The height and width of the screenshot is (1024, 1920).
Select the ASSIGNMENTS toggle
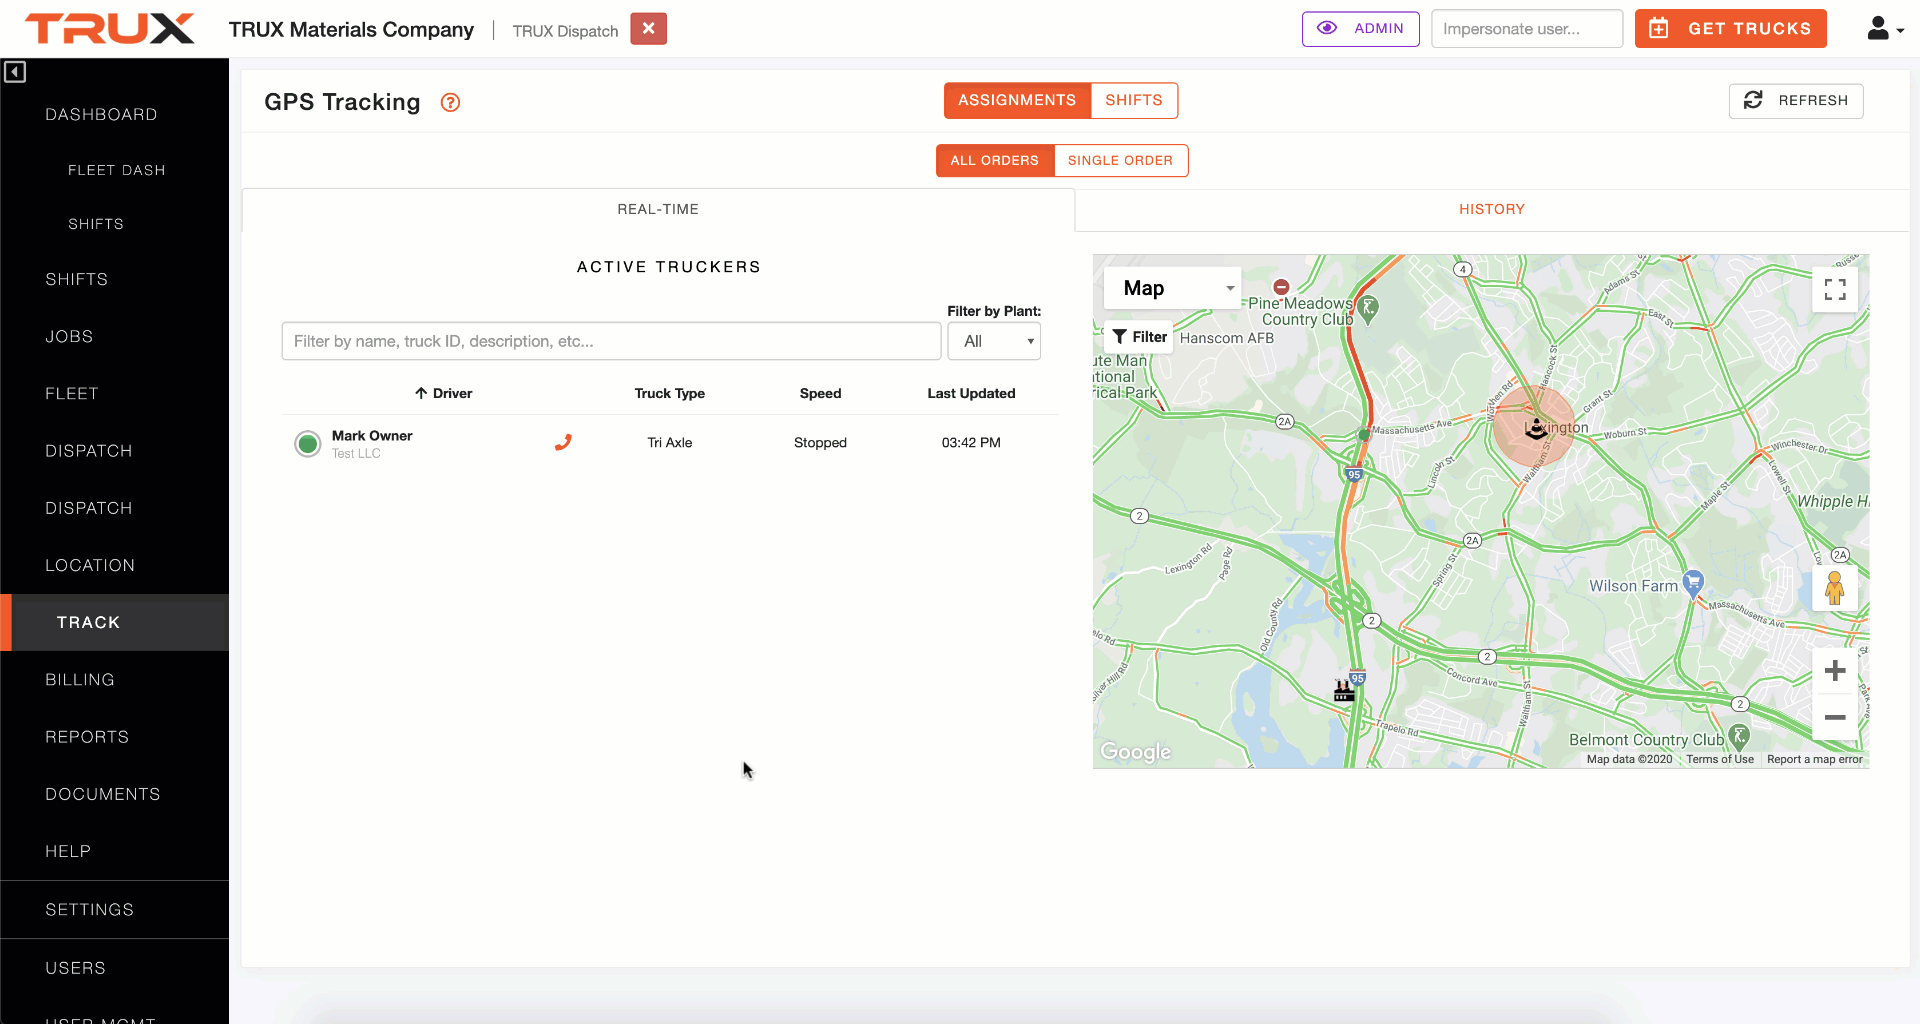coord(1017,100)
